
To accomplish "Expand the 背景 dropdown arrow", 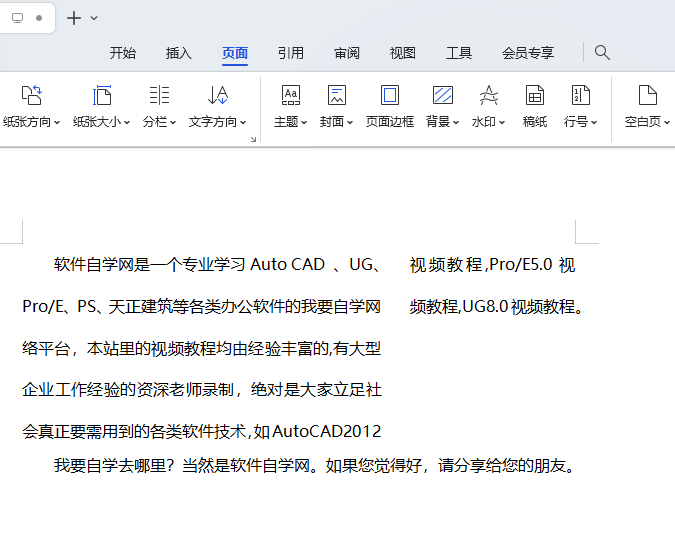I will click(456, 122).
